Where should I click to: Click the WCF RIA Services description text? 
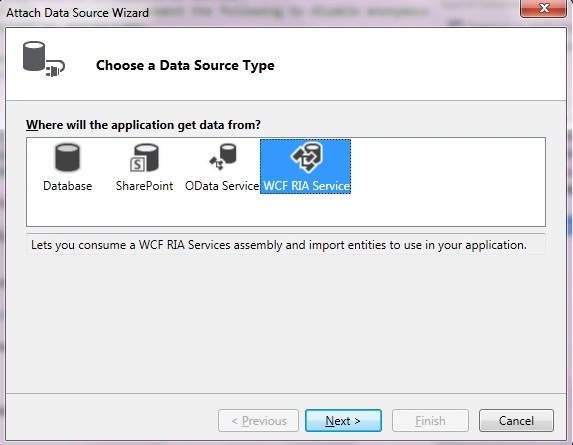coord(278,245)
